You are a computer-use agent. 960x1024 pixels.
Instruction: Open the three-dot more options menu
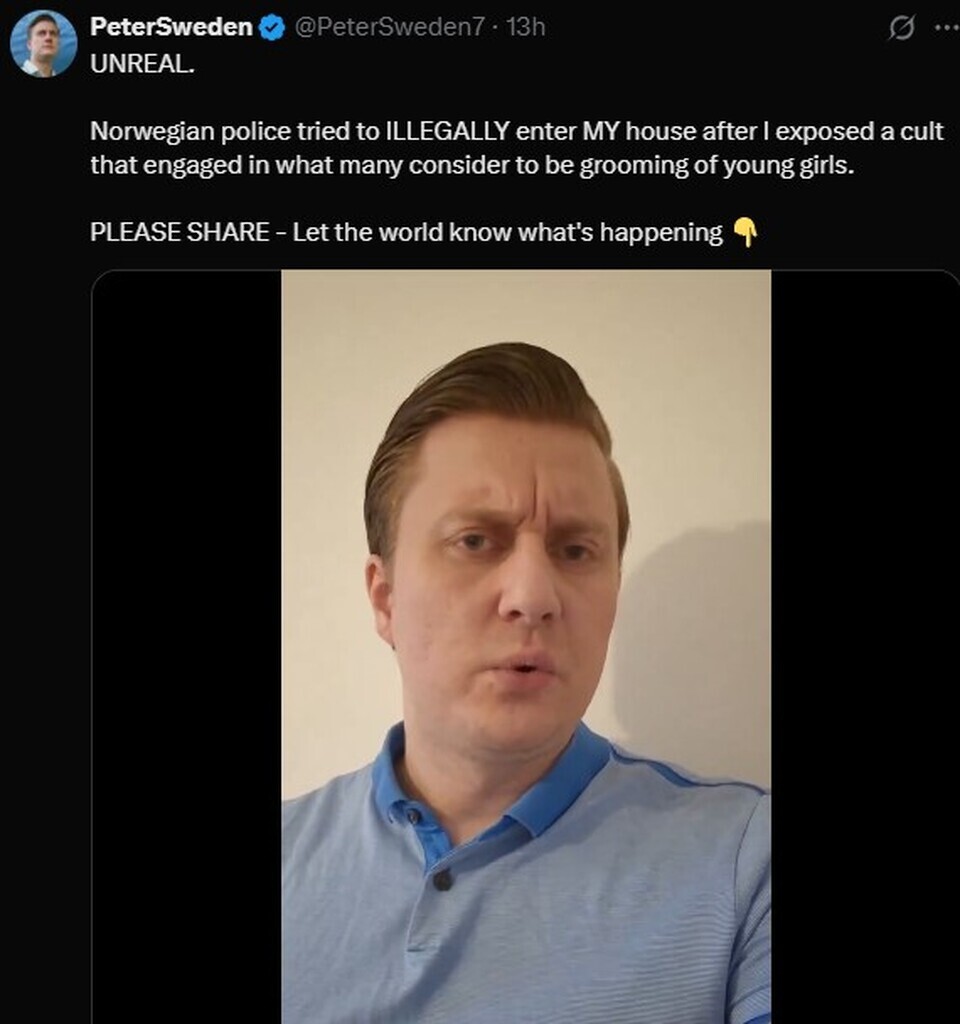pos(947,27)
